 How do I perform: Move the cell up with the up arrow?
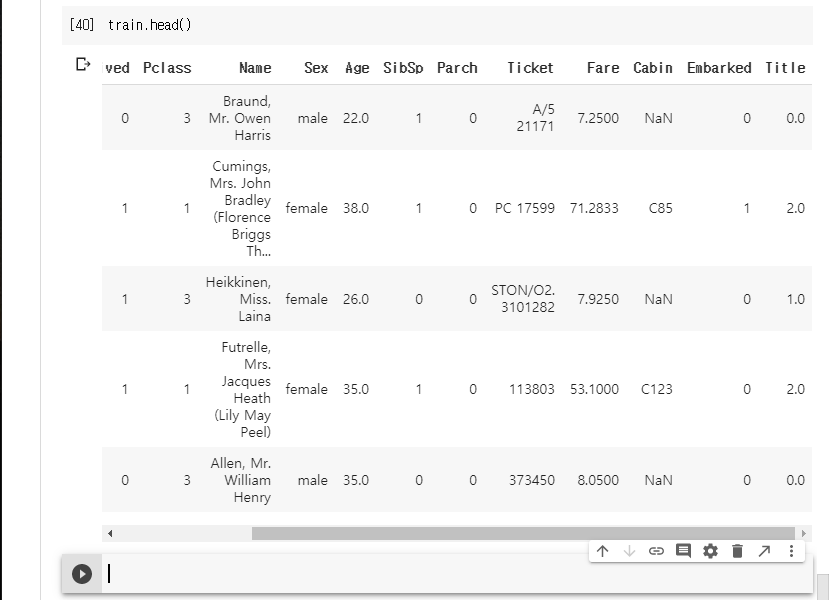(x=602, y=551)
